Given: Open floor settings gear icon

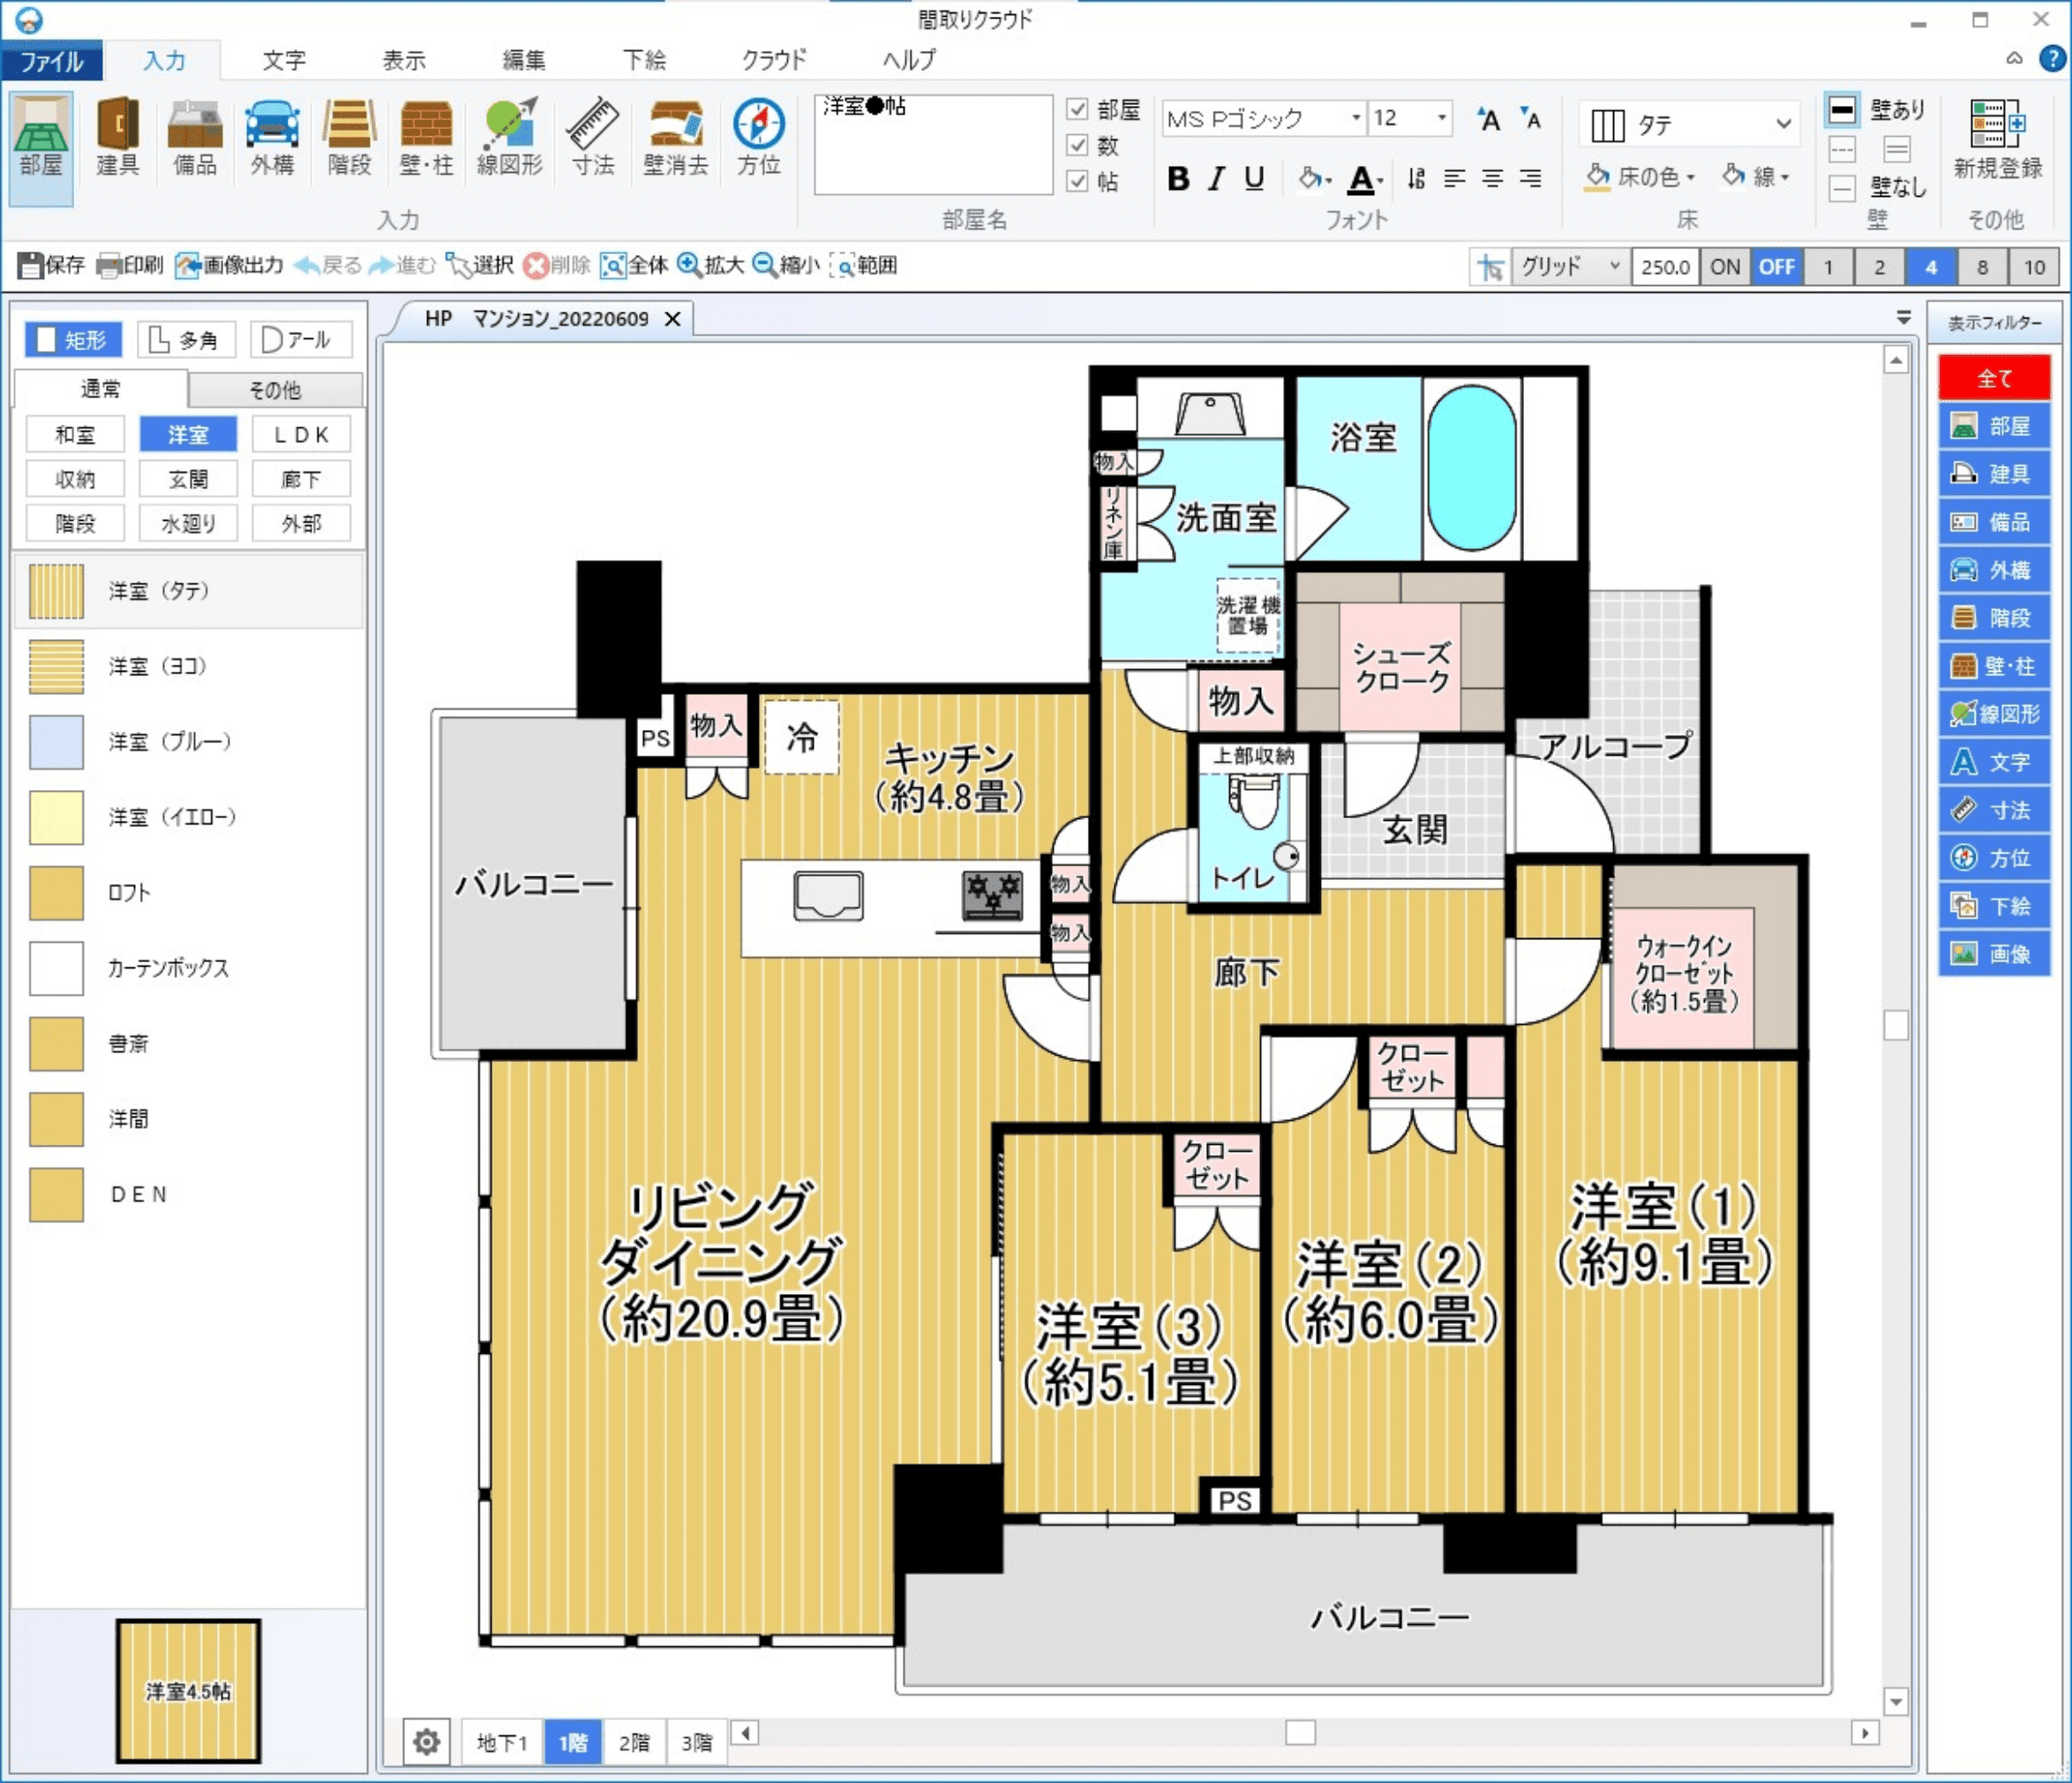Looking at the screenshot, I should click(x=427, y=1743).
